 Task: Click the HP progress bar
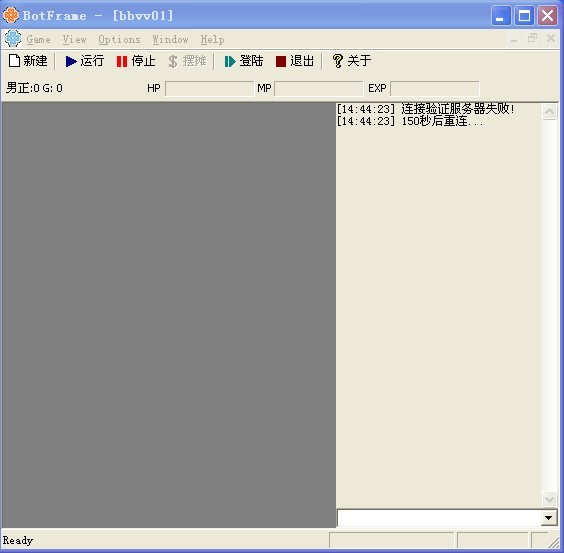[x=209, y=89]
